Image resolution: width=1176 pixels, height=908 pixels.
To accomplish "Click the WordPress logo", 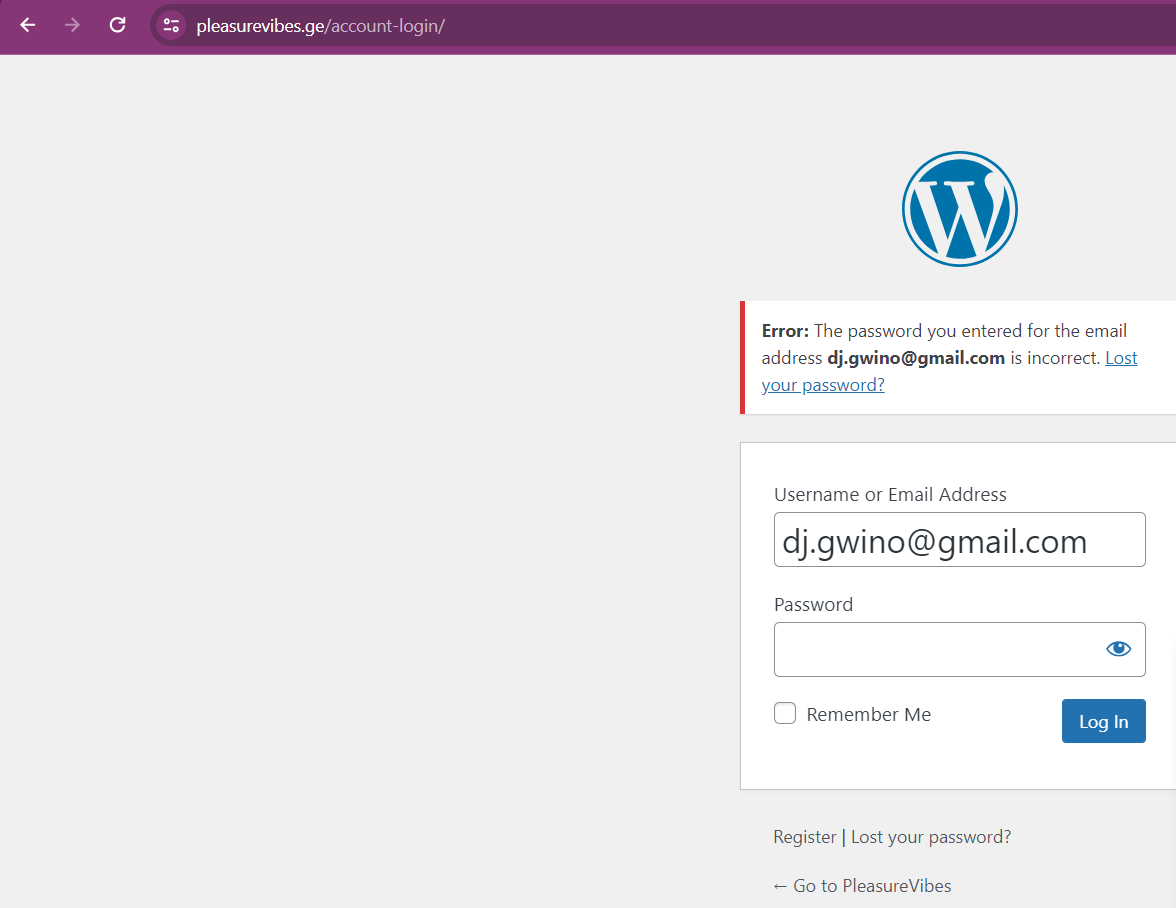I will tap(959, 209).
